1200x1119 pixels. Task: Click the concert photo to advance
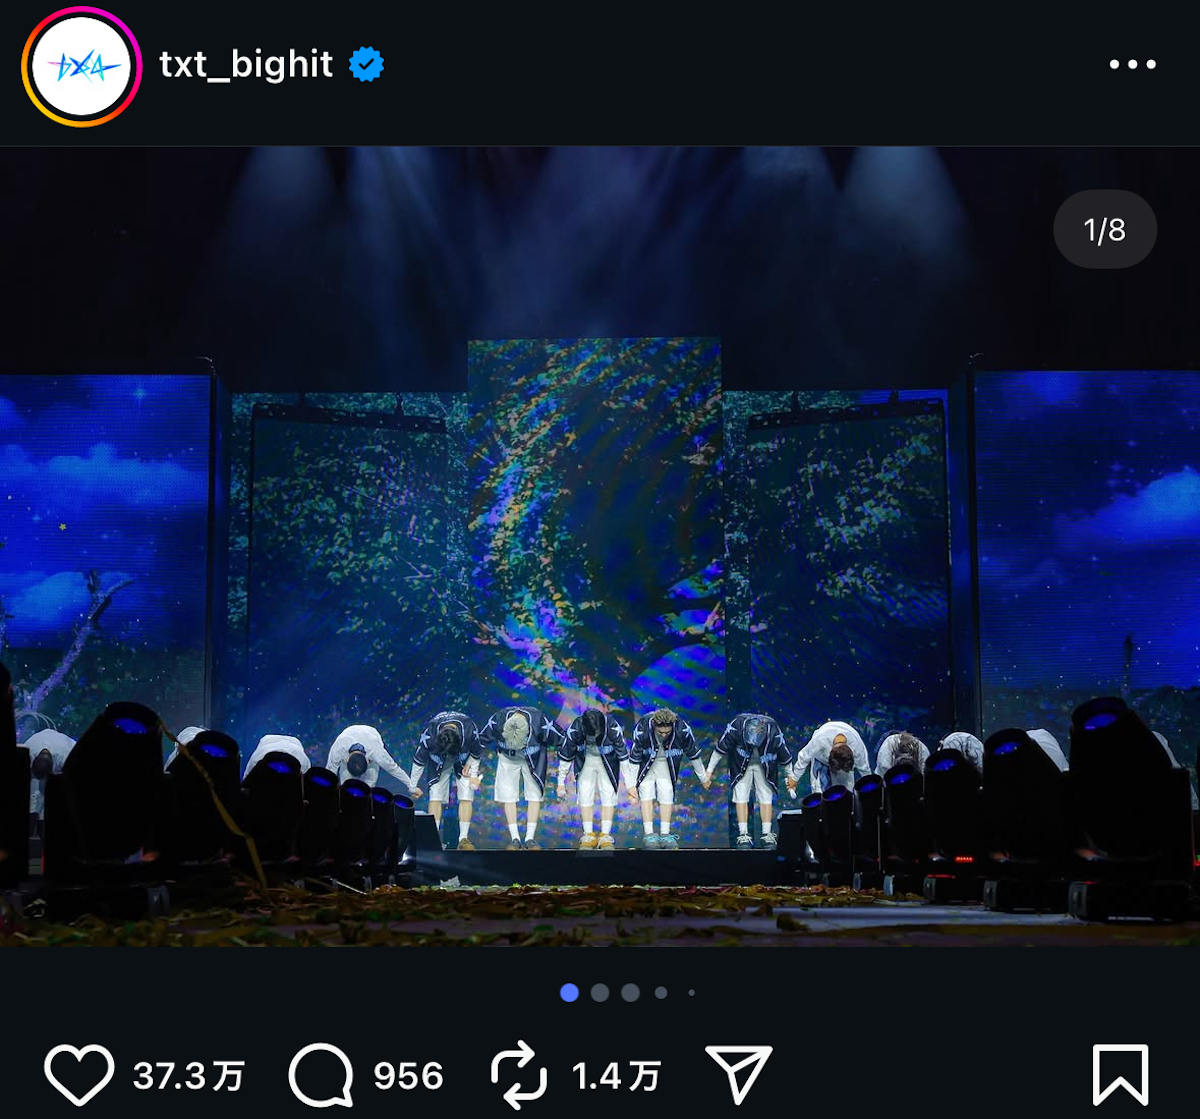(600, 550)
